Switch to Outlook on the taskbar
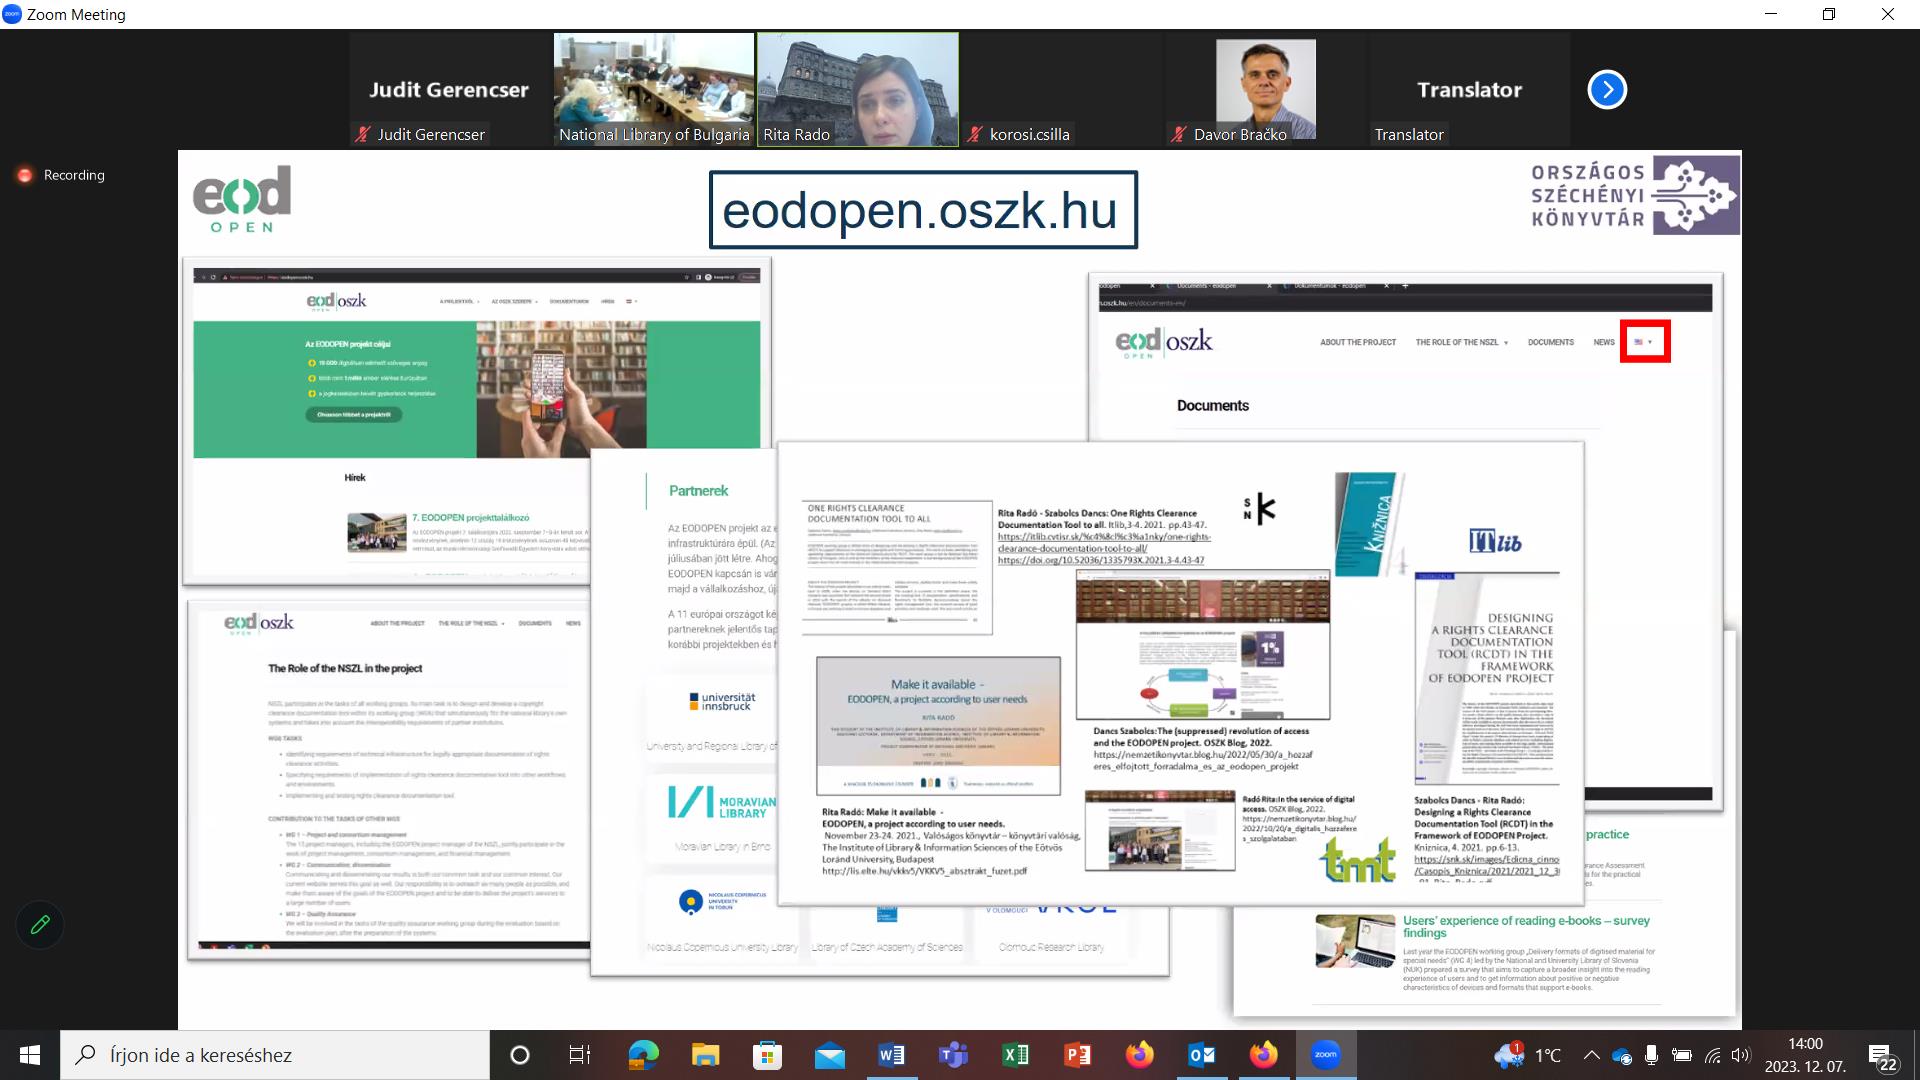This screenshot has width=1920, height=1080. click(x=1201, y=1055)
